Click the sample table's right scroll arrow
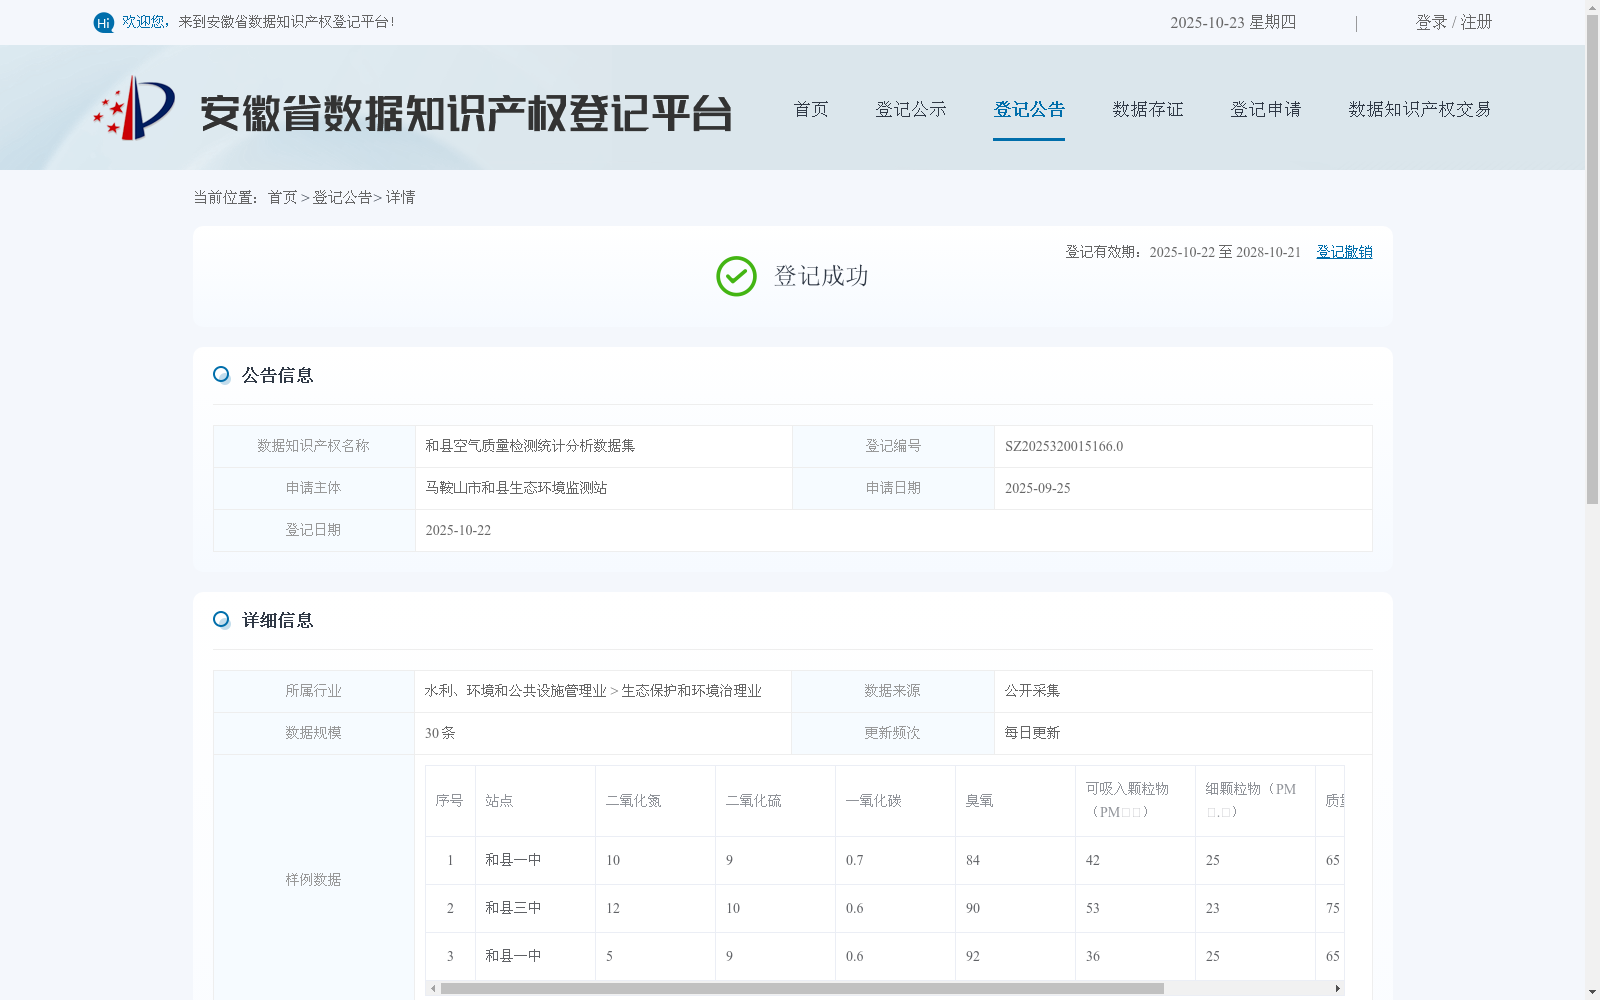1600x1000 pixels. click(x=1337, y=988)
